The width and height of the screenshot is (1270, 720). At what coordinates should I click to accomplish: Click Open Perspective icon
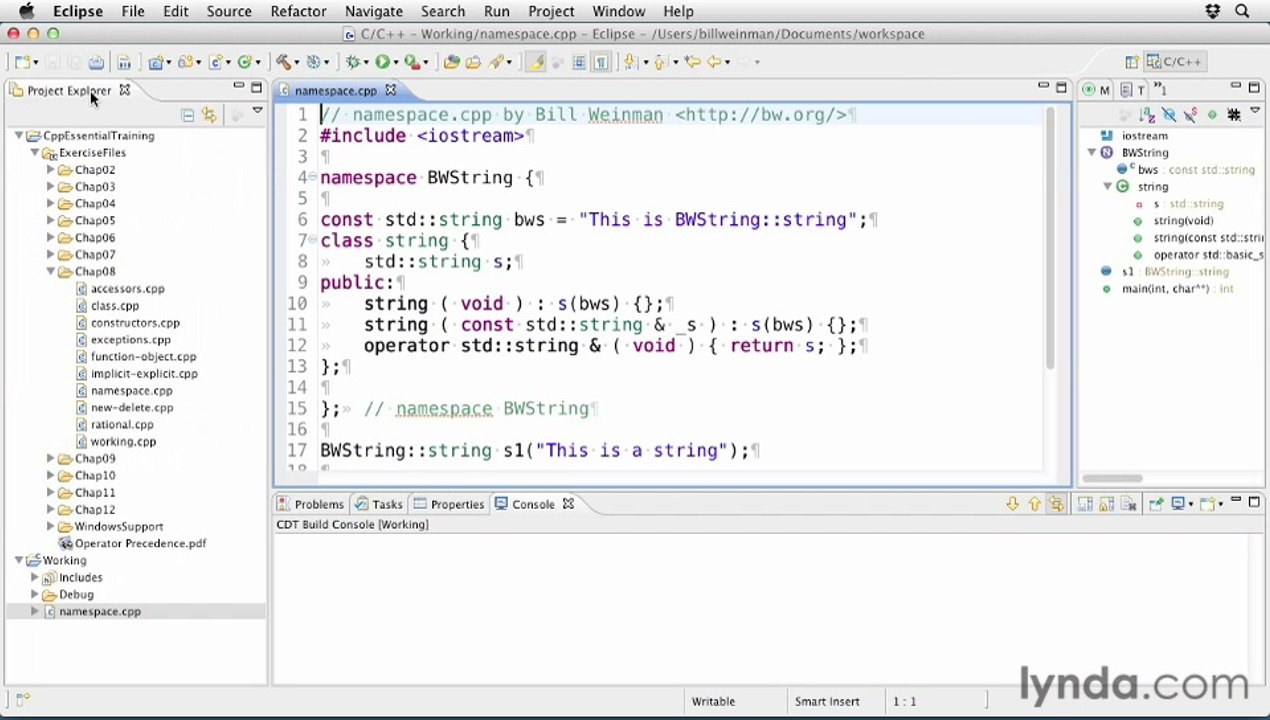1132,62
